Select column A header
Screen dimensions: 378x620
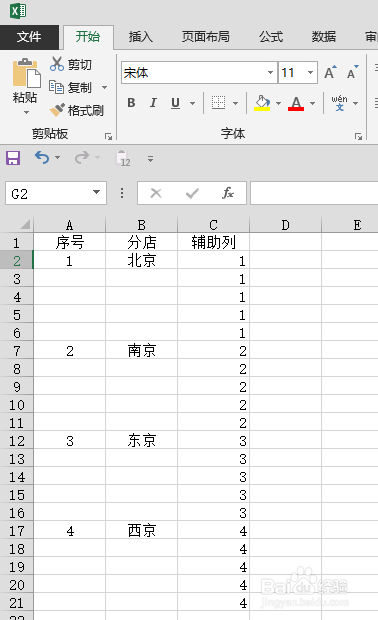[x=70, y=225]
